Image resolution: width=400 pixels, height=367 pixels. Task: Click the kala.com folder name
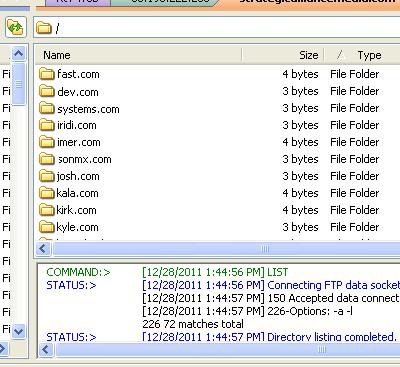77,193
